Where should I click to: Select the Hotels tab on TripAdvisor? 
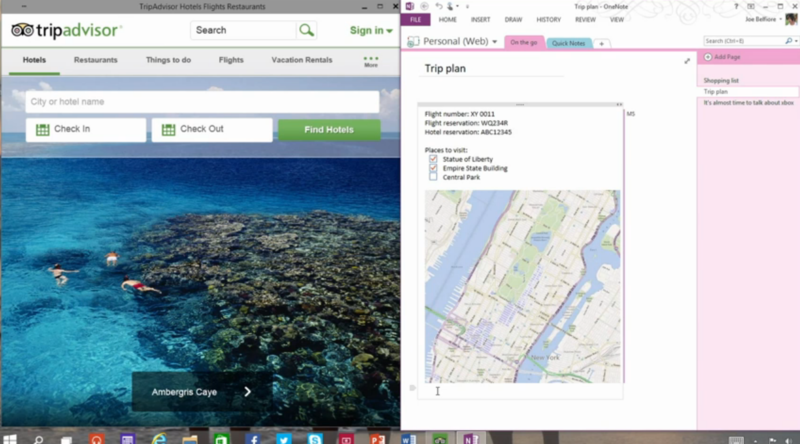point(34,60)
